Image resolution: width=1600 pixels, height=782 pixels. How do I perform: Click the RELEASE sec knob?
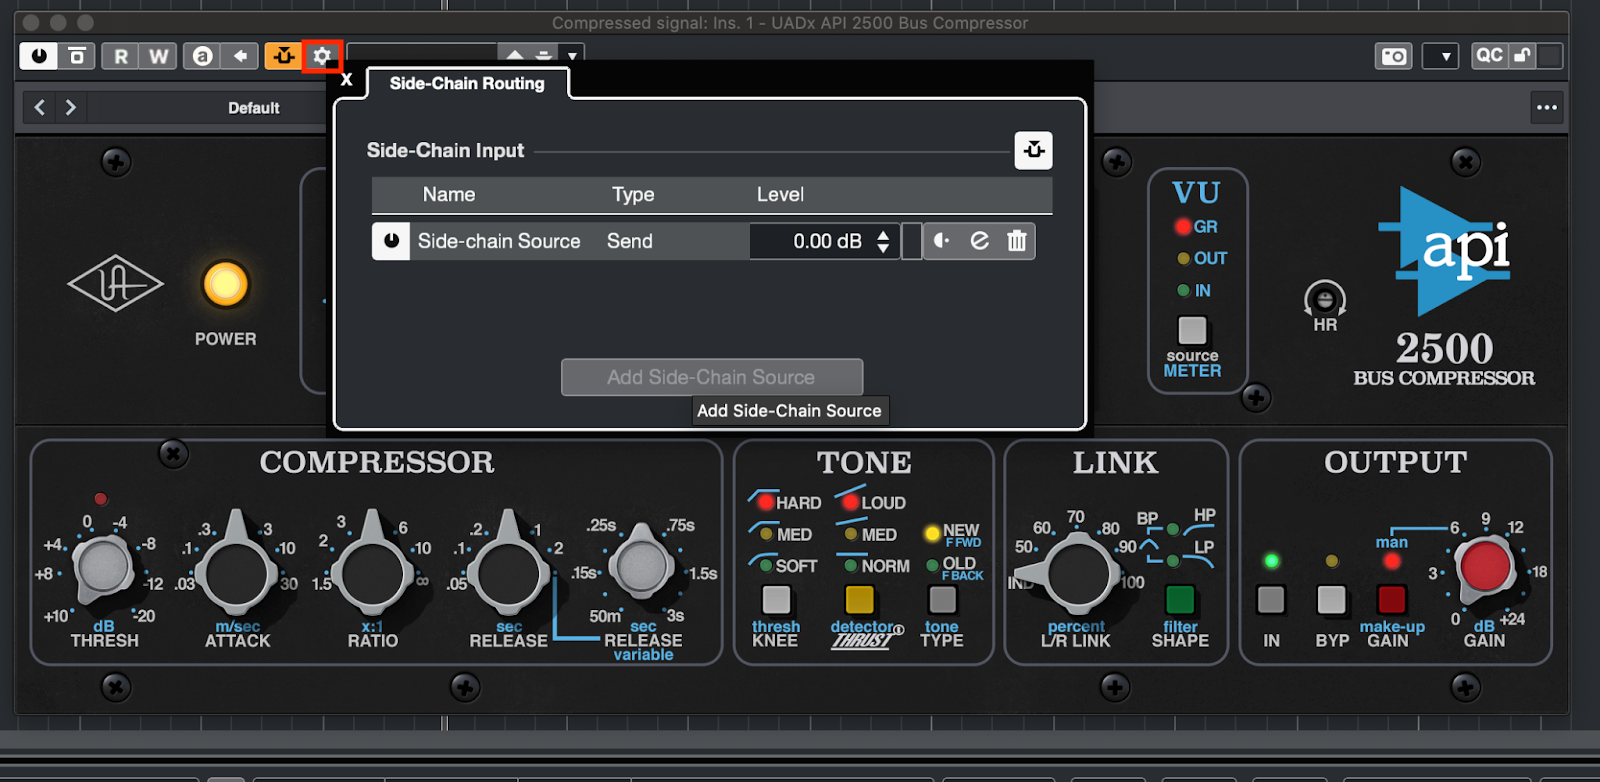(x=508, y=570)
